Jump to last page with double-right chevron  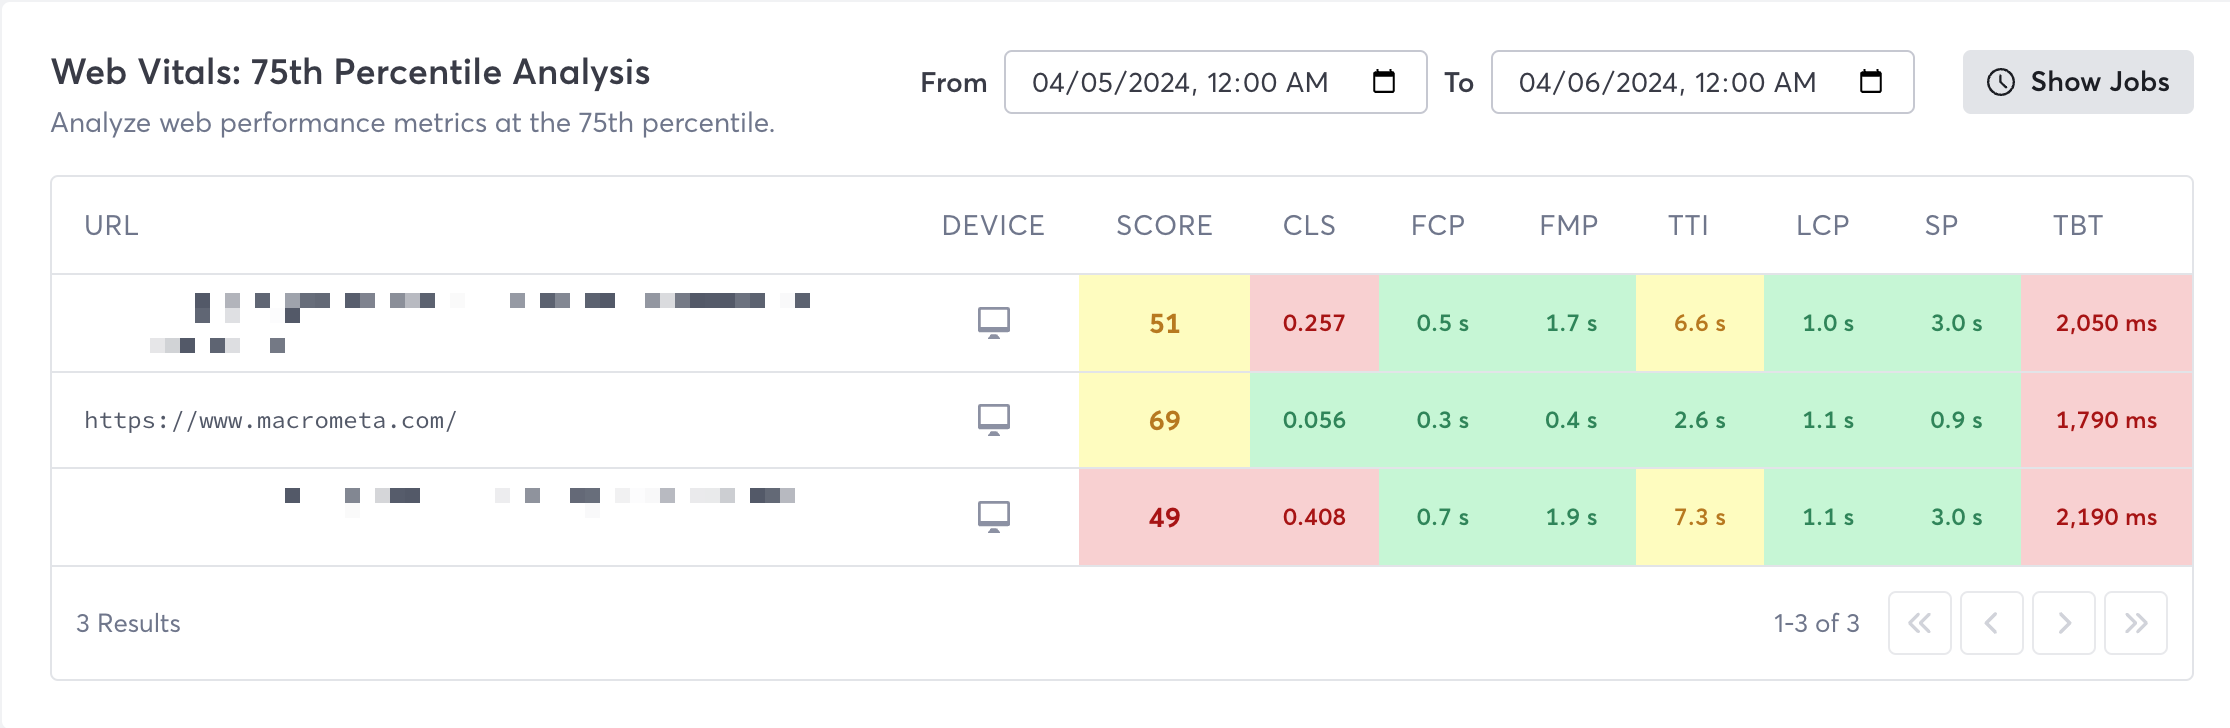tap(2135, 623)
